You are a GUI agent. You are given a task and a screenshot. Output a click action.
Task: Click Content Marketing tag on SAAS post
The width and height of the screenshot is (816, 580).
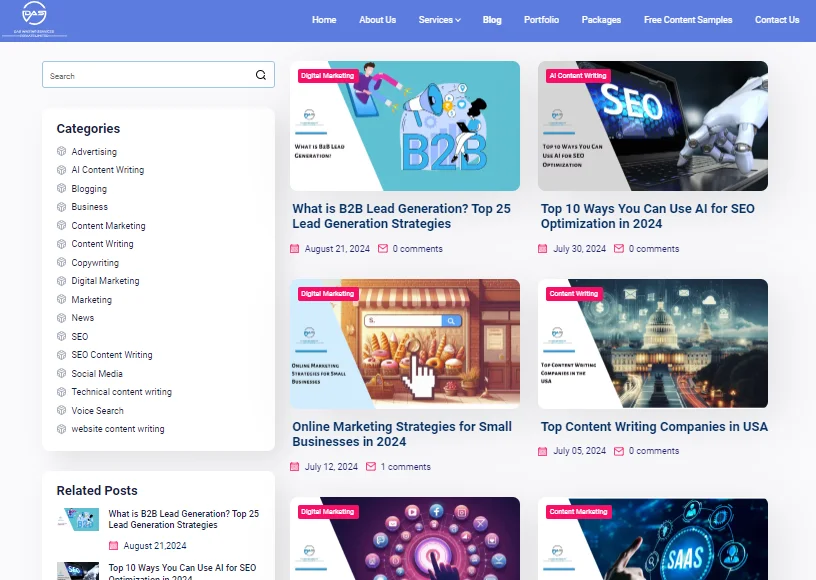click(x=578, y=511)
